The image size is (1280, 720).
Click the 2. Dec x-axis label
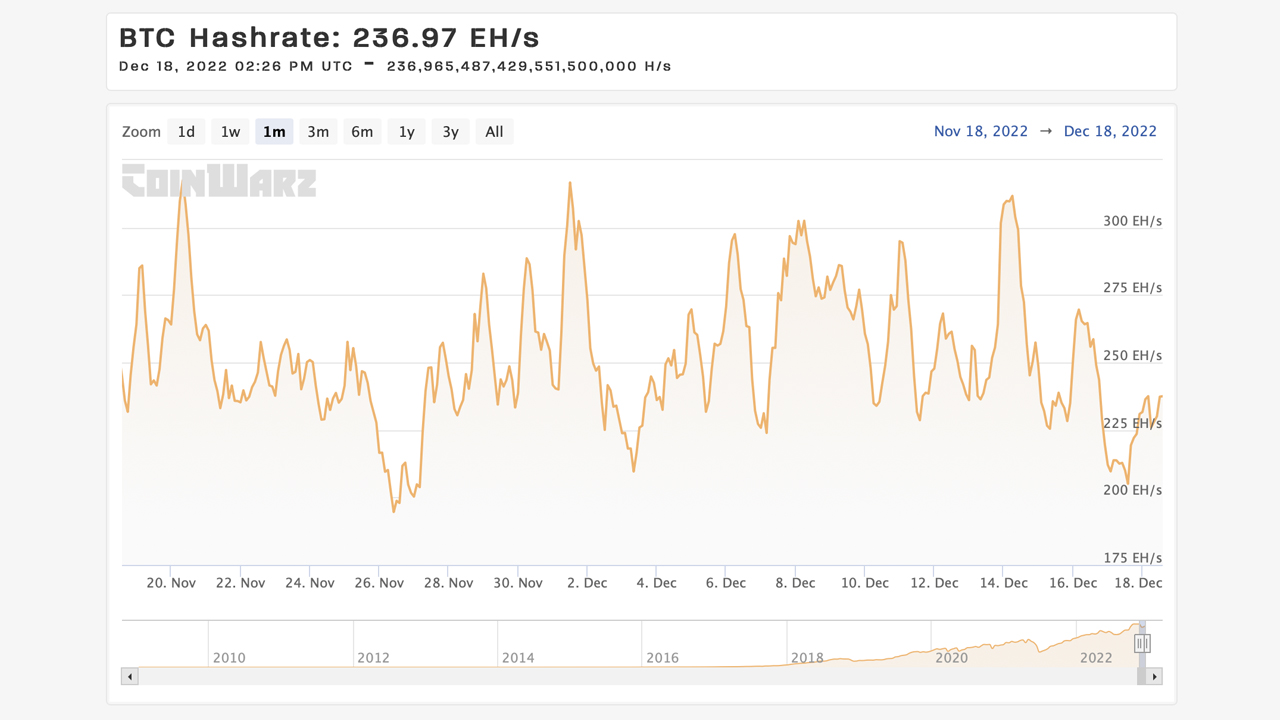[587, 583]
